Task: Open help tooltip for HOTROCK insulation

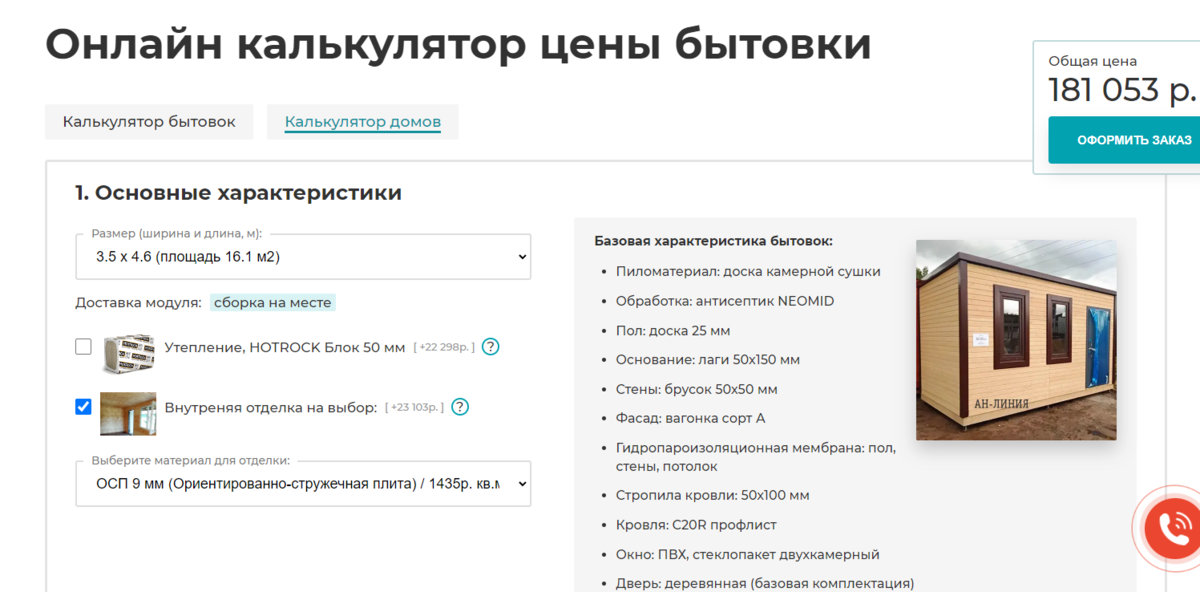Action: 491,347
